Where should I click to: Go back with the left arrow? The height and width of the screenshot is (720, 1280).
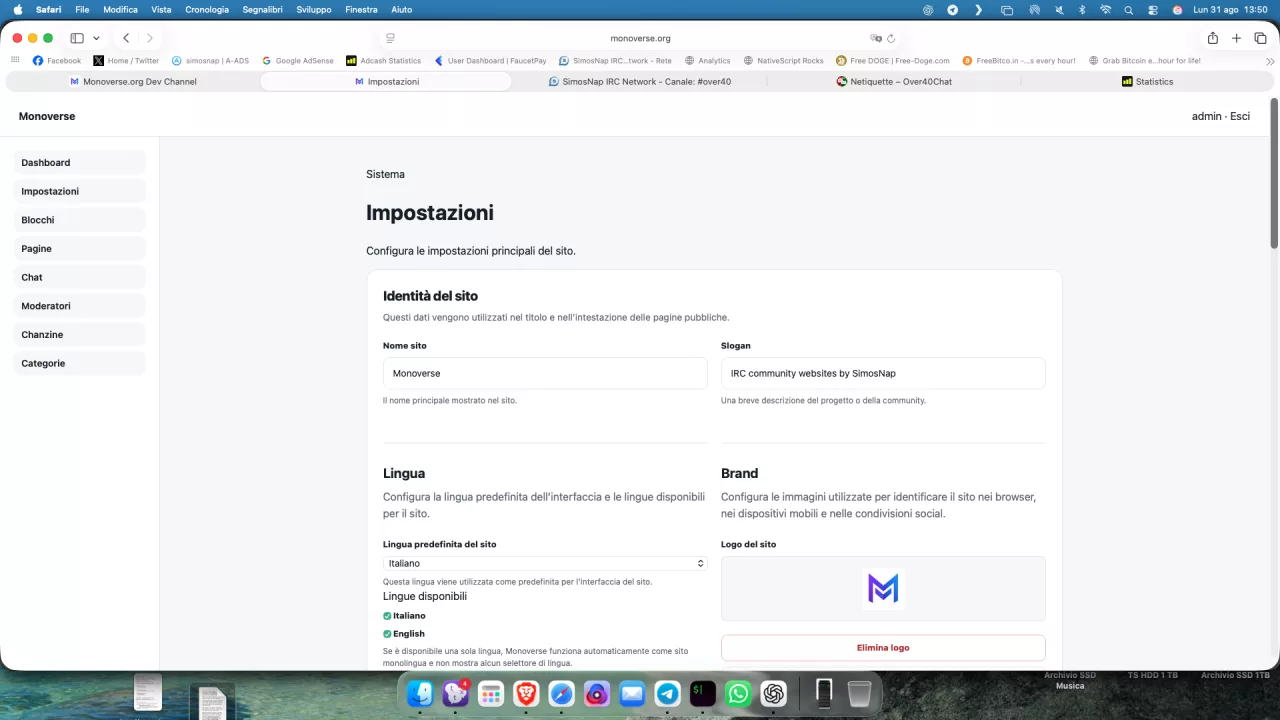click(x=126, y=38)
